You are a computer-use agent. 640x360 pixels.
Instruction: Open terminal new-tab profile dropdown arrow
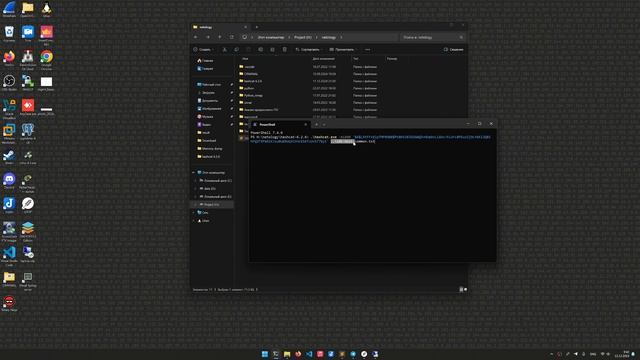click(324, 124)
